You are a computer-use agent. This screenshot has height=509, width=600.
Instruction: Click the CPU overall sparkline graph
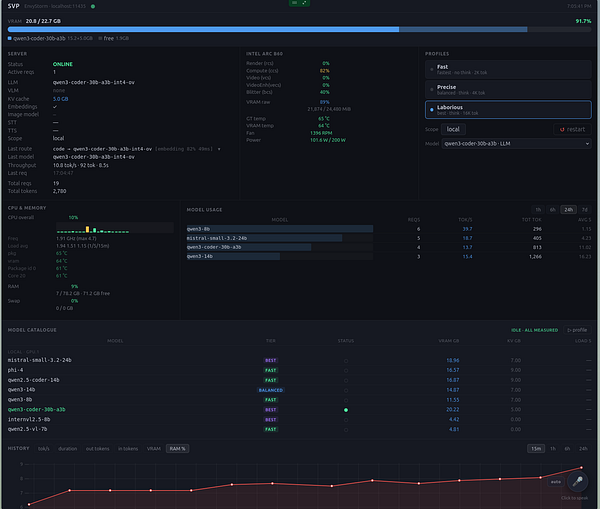pos(115,228)
